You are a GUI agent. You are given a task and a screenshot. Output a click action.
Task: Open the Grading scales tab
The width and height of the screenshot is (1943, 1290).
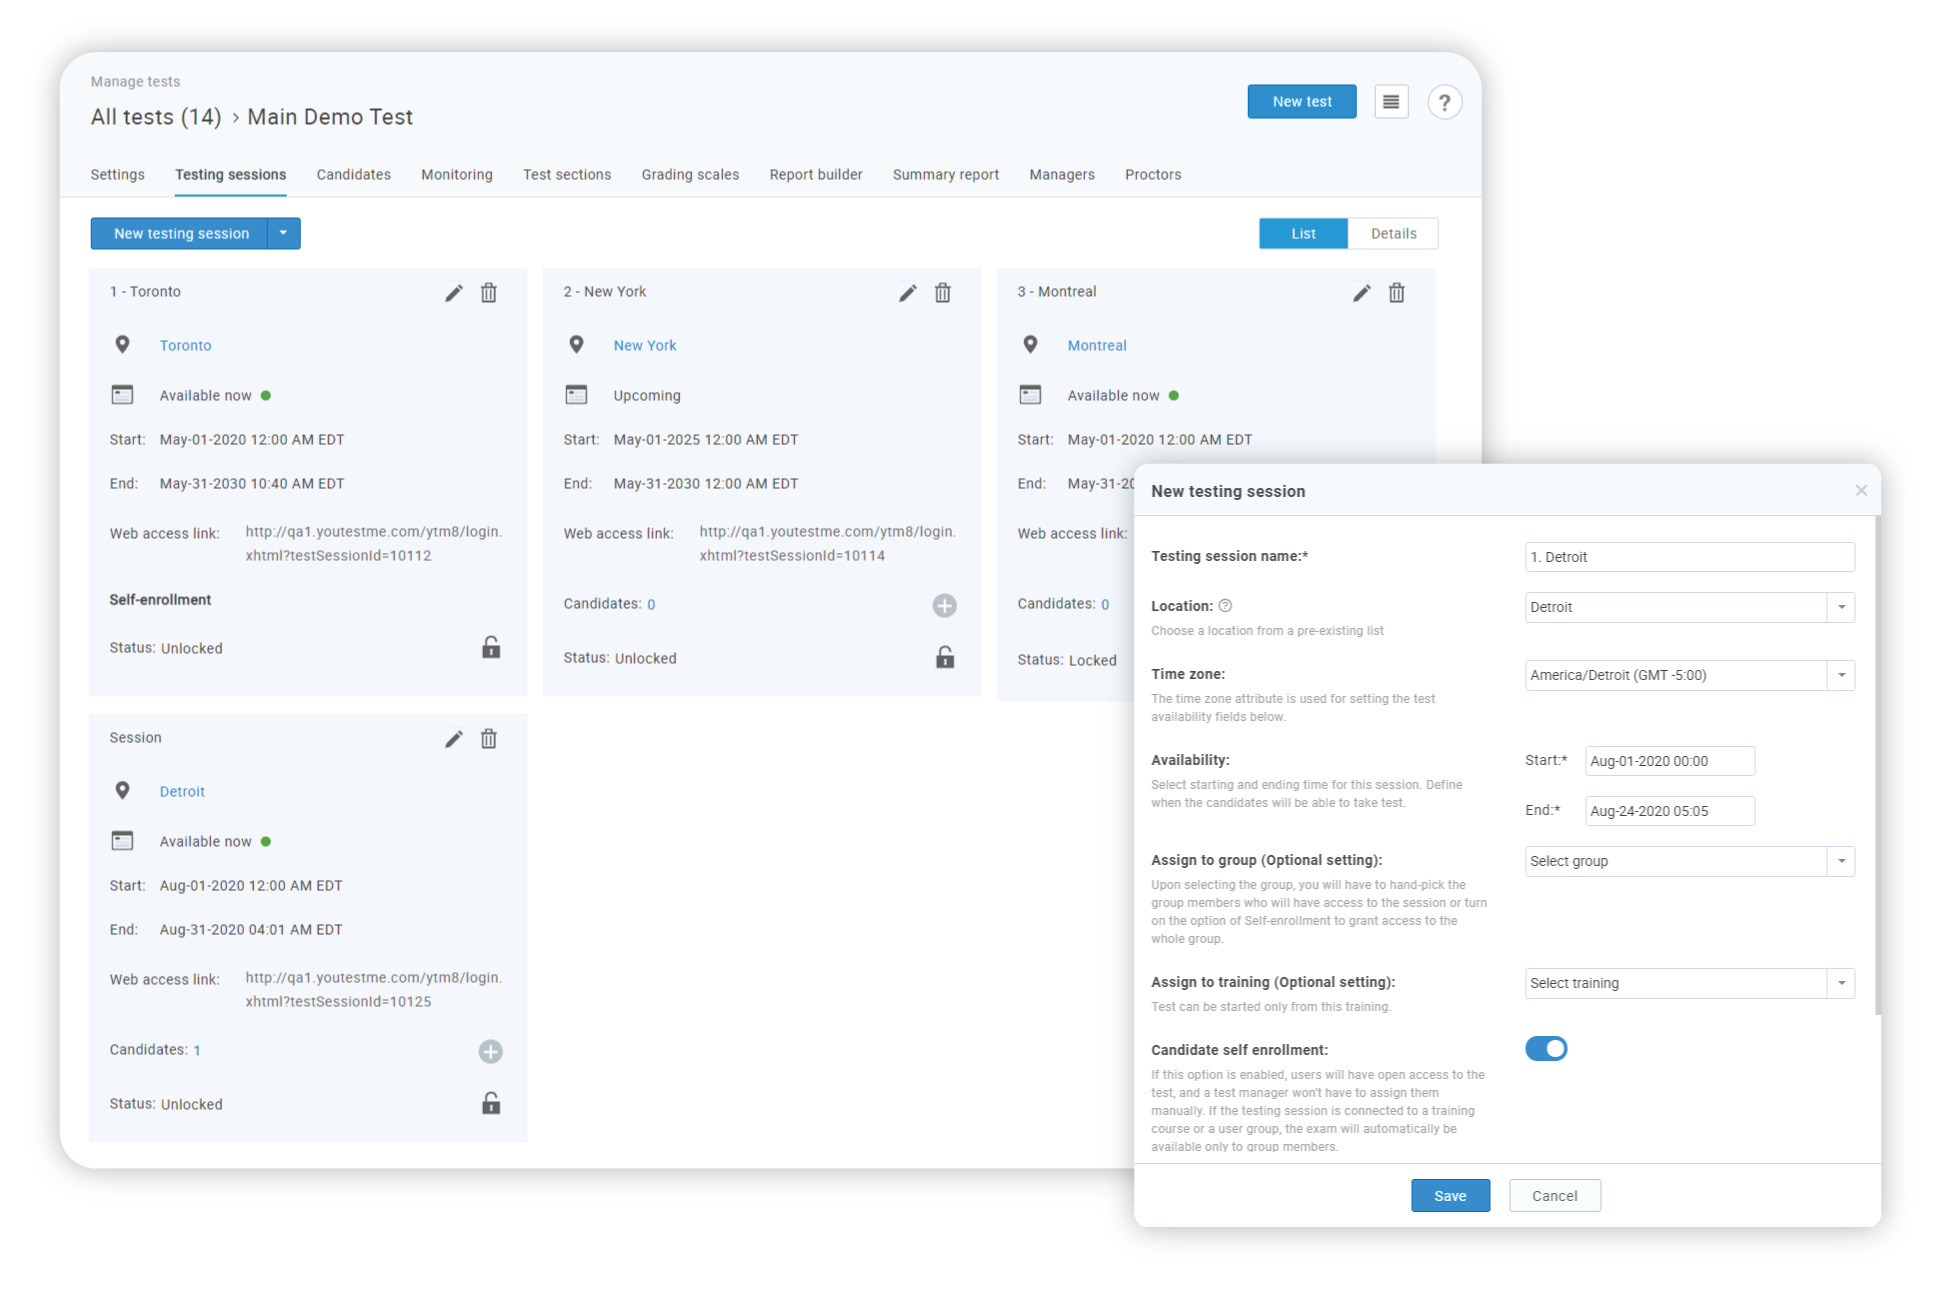point(690,175)
